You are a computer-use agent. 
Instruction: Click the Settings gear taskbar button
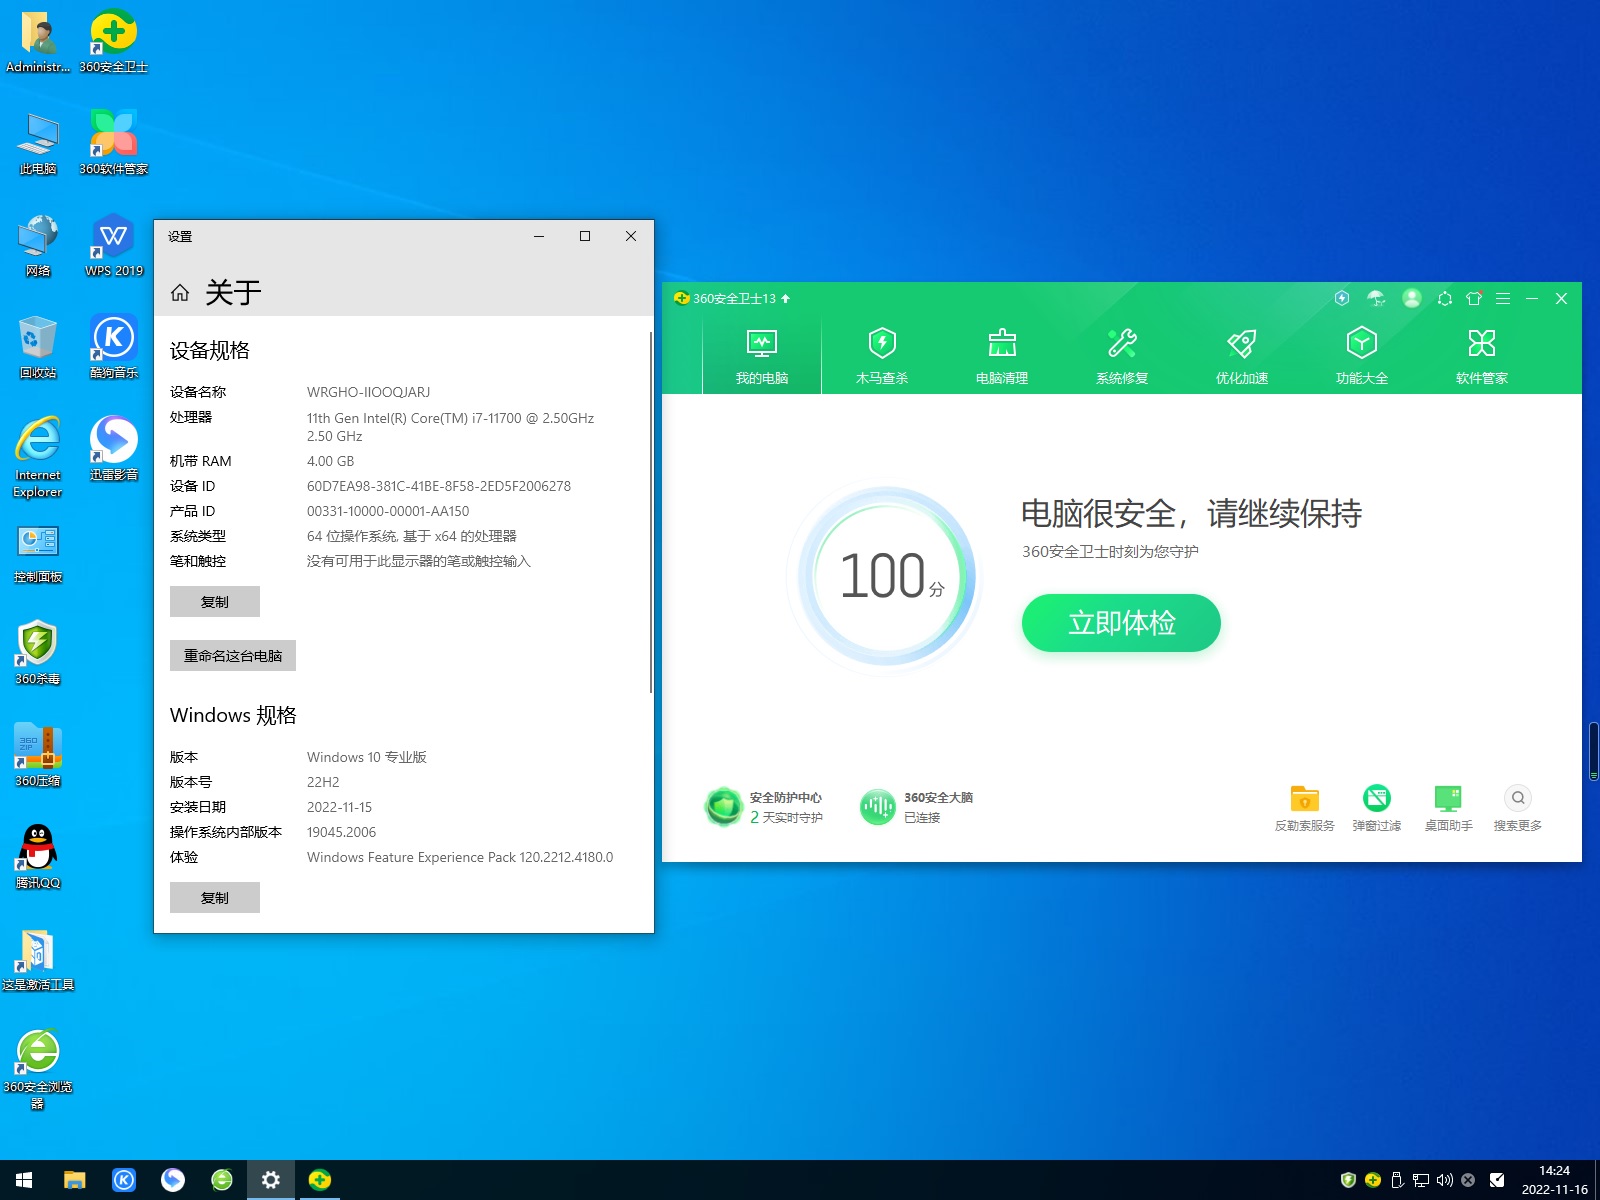270,1180
